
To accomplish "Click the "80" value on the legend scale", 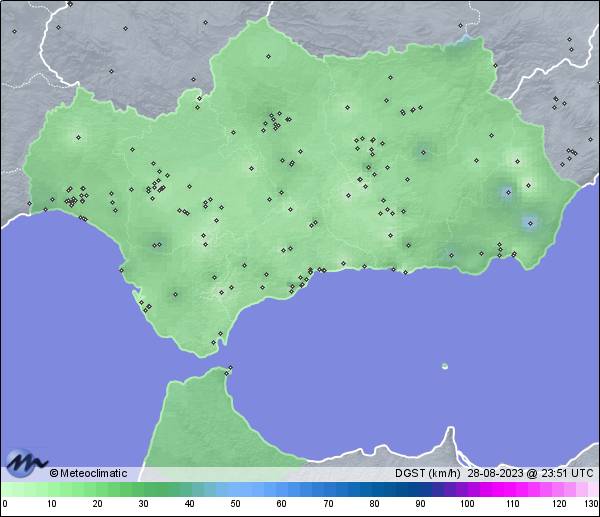I will coord(374,503).
